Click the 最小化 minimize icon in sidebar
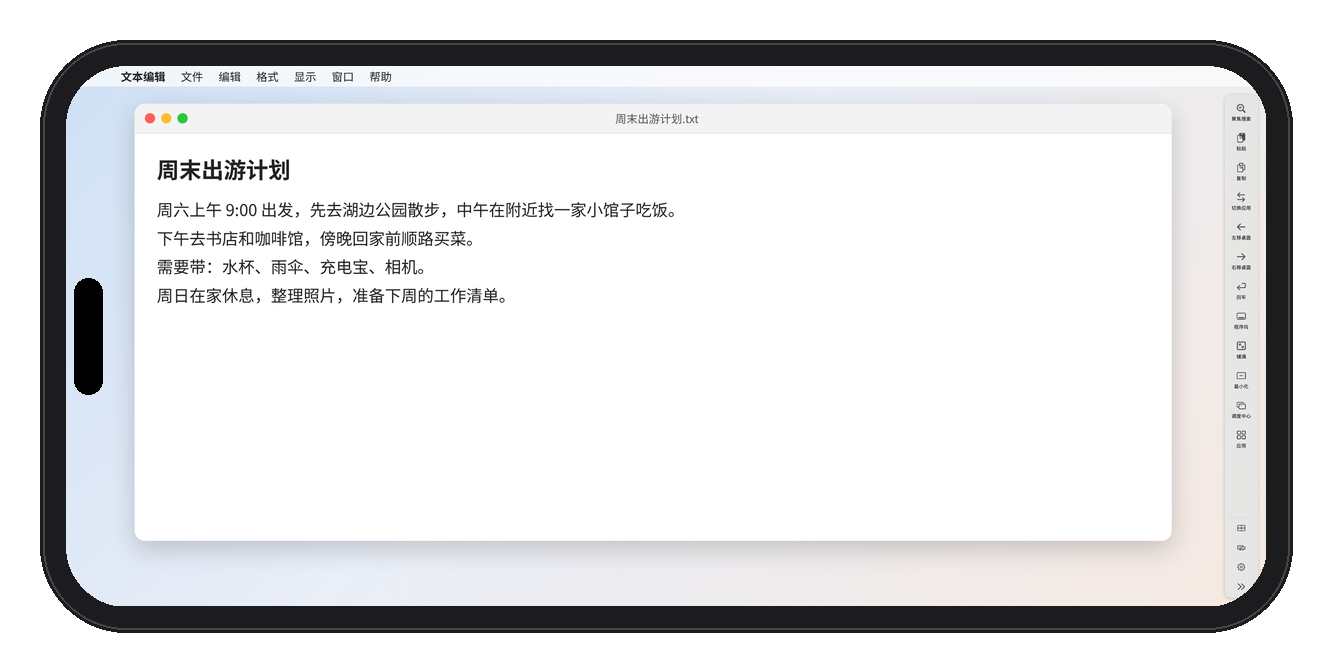The image size is (1332, 672). click(1241, 376)
